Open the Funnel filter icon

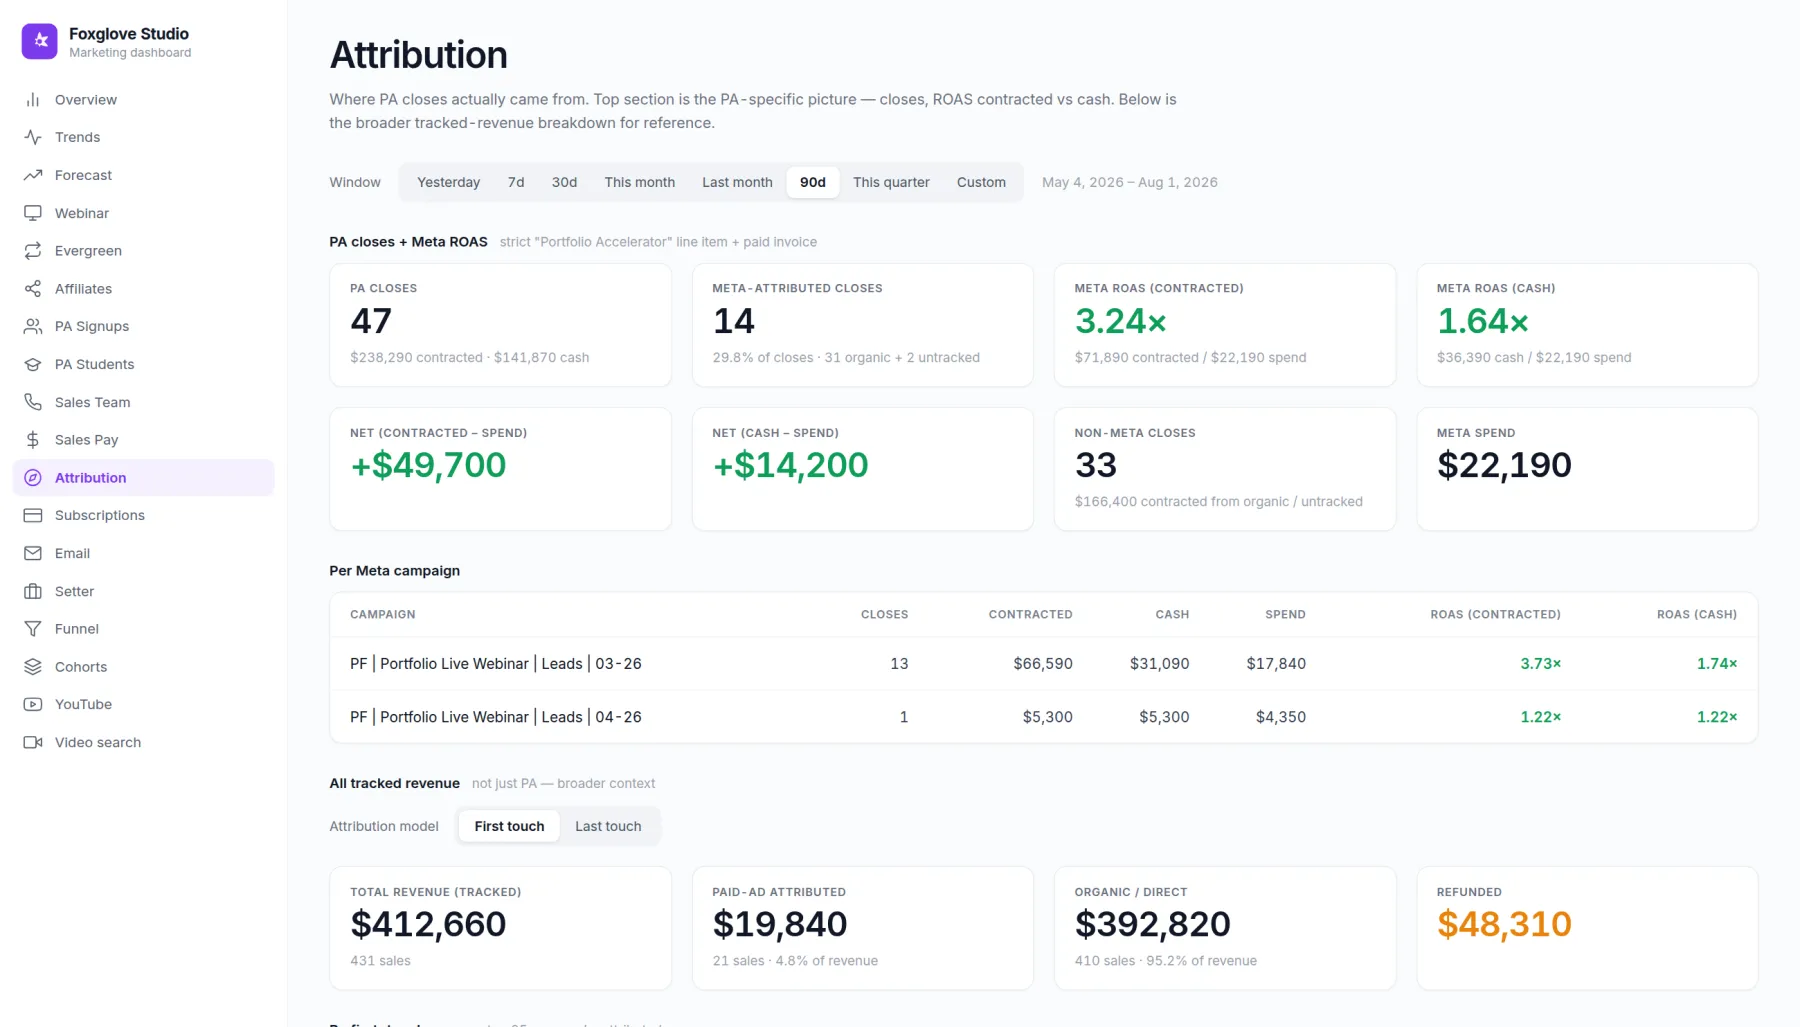click(33, 629)
